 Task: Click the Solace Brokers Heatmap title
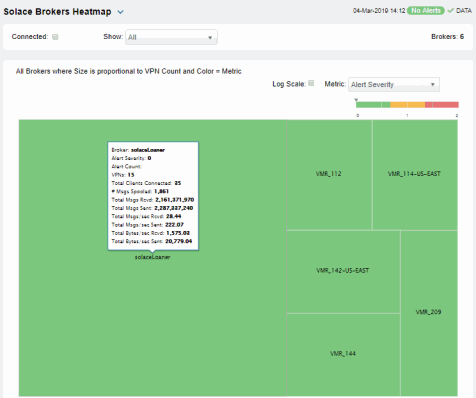tap(57, 12)
